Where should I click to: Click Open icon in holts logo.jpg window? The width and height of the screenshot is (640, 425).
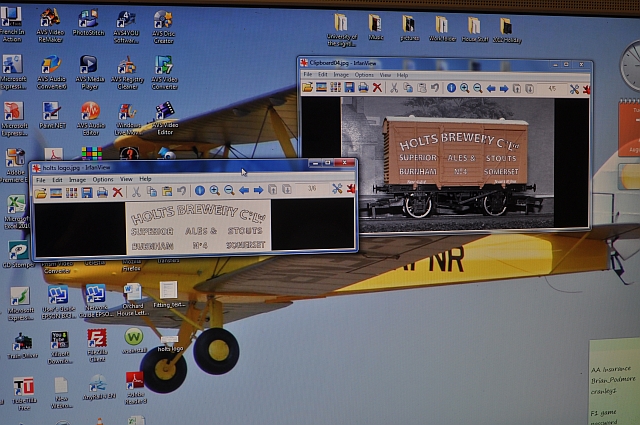pyautogui.click(x=40, y=192)
